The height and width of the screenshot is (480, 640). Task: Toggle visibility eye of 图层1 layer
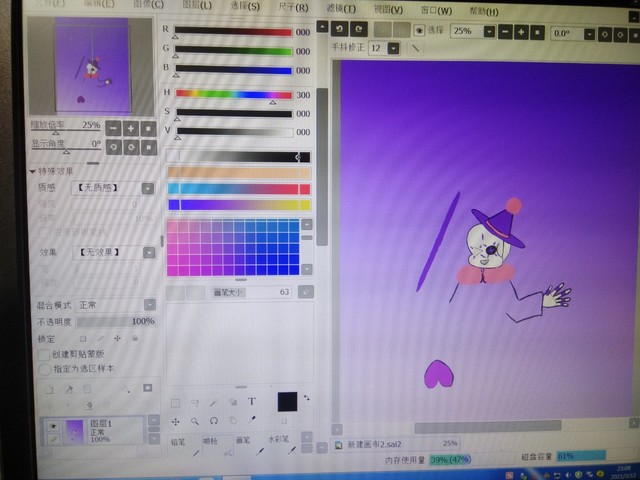coord(52,426)
